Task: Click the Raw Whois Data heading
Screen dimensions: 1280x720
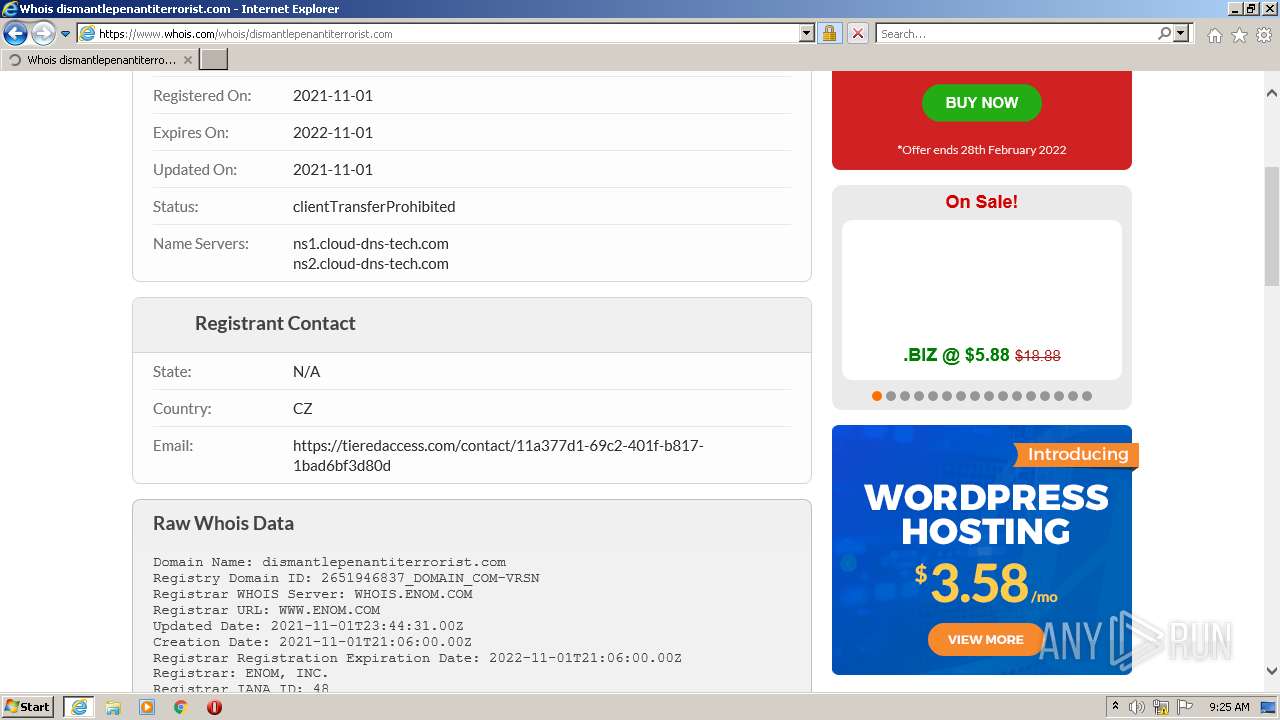Action: pos(223,523)
